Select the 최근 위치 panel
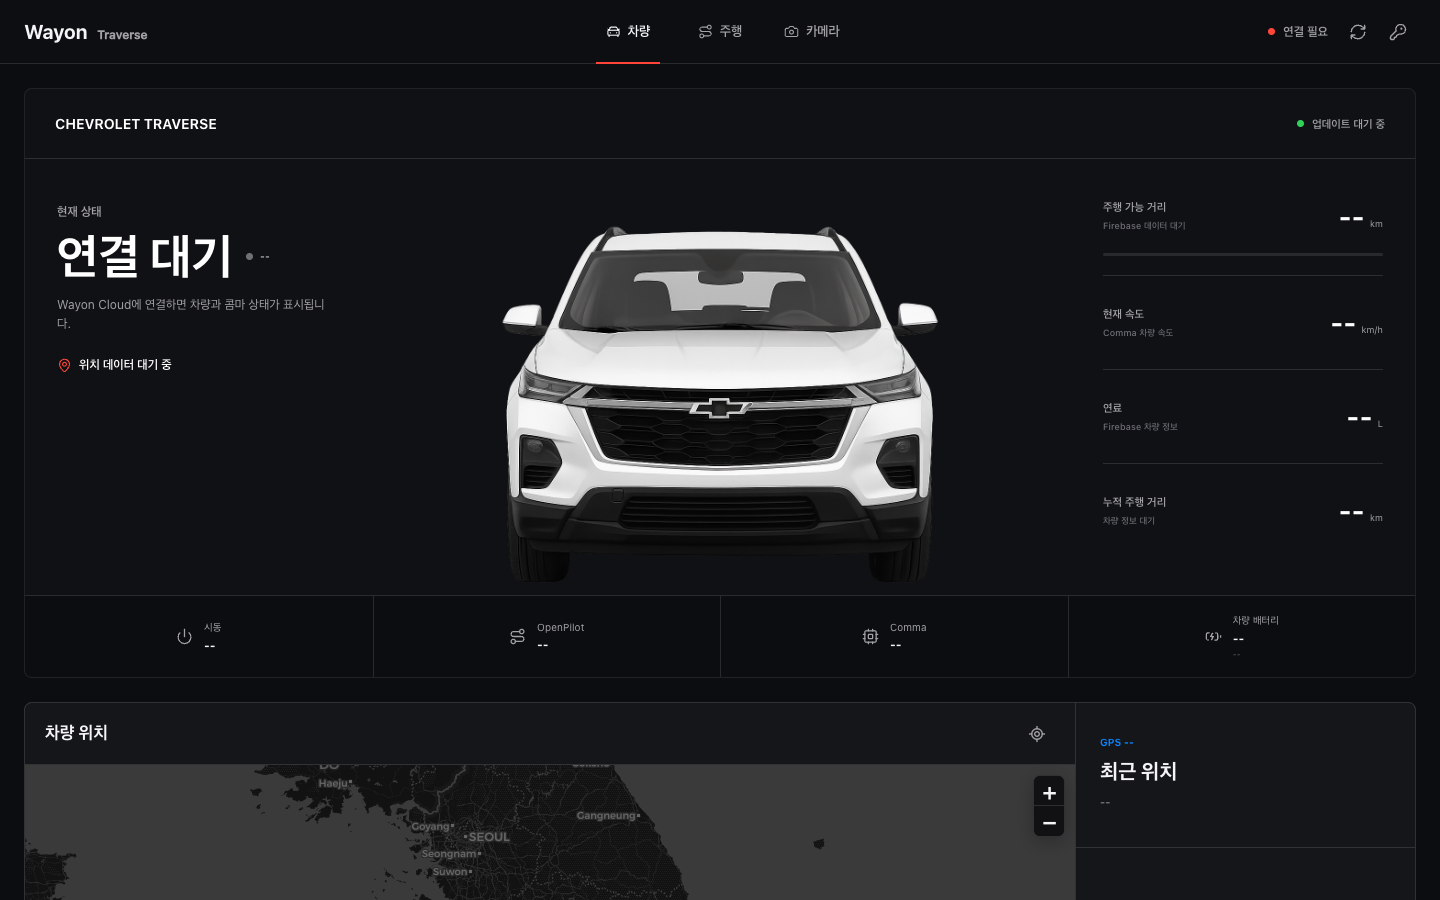The width and height of the screenshot is (1440, 900). click(1245, 775)
